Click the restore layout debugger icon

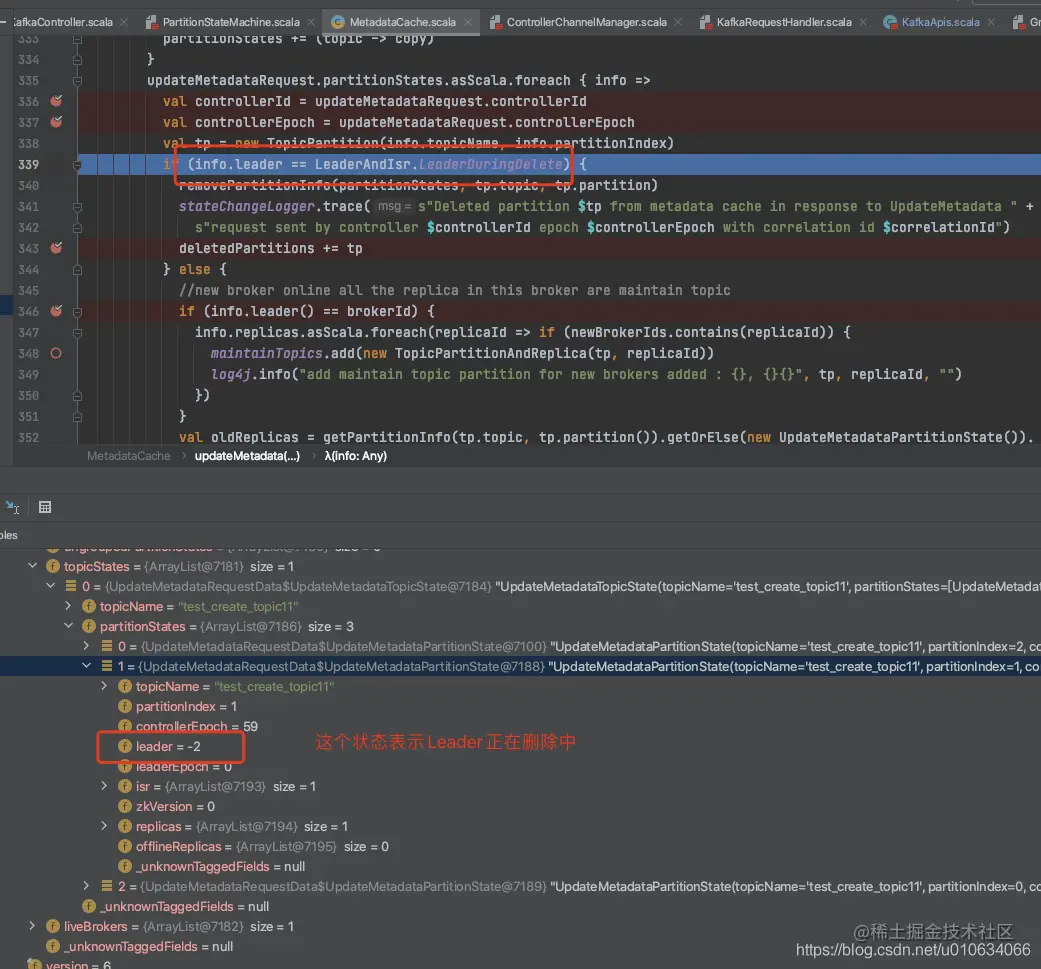click(x=12, y=508)
